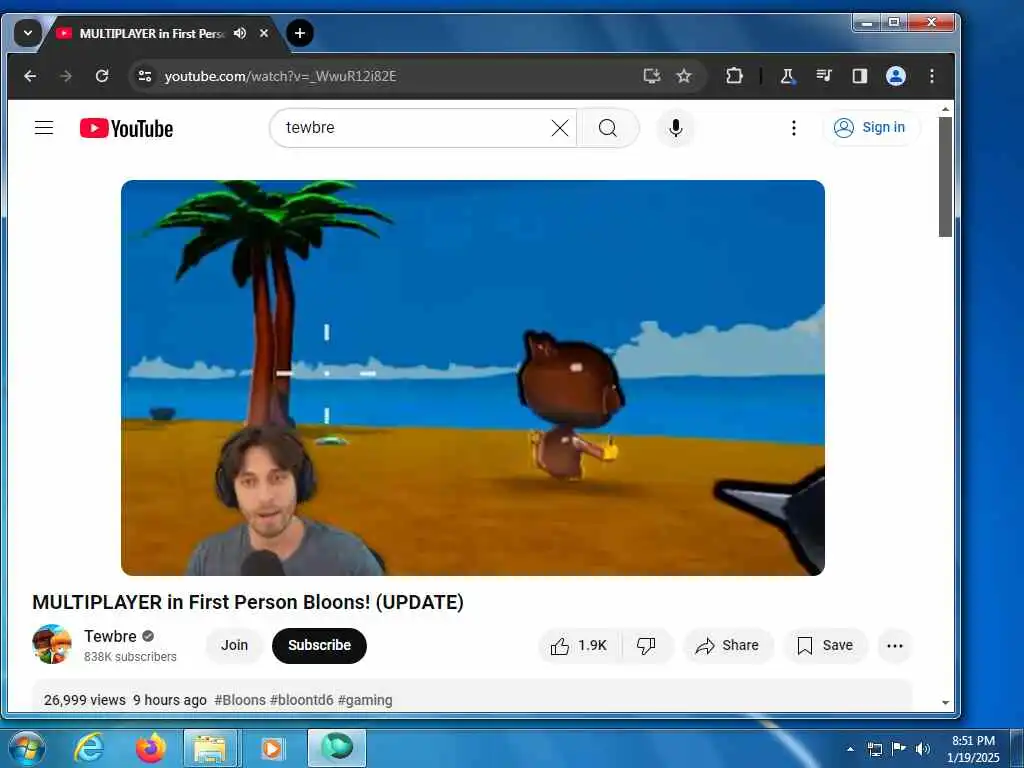The width and height of the screenshot is (1024, 768).
Task: Open YouTube settings three-dot menu
Action: (x=793, y=128)
